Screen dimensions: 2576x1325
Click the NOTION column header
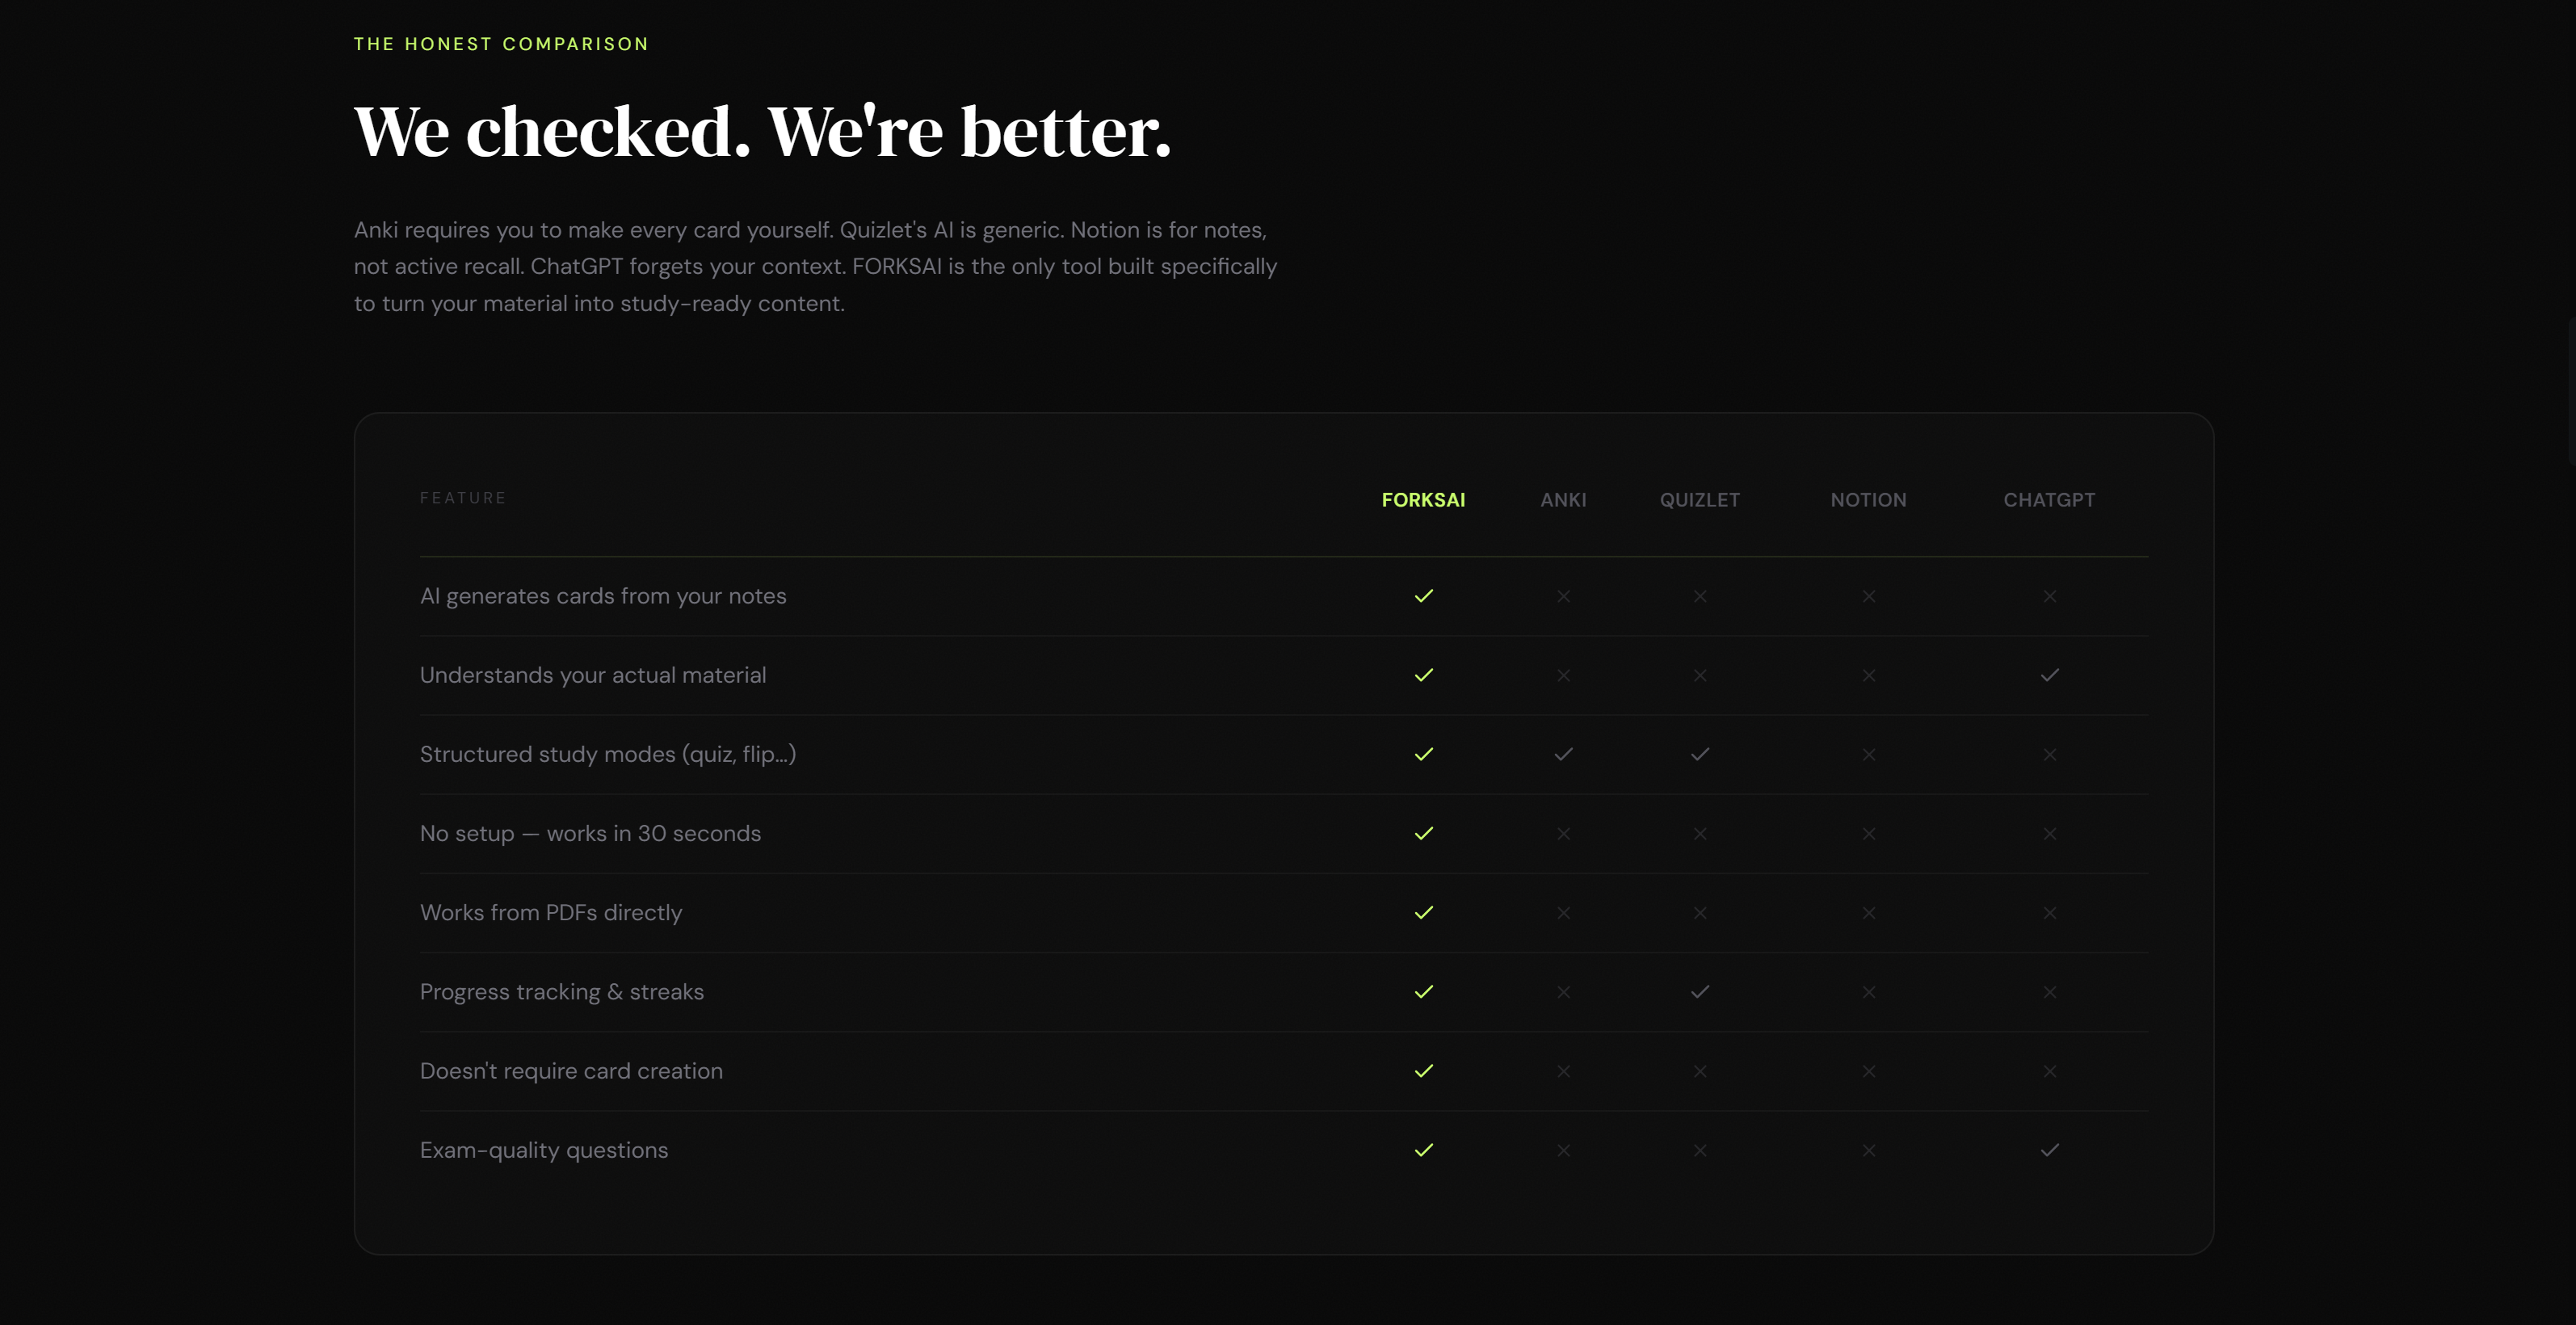click(x=1868, y=500)
